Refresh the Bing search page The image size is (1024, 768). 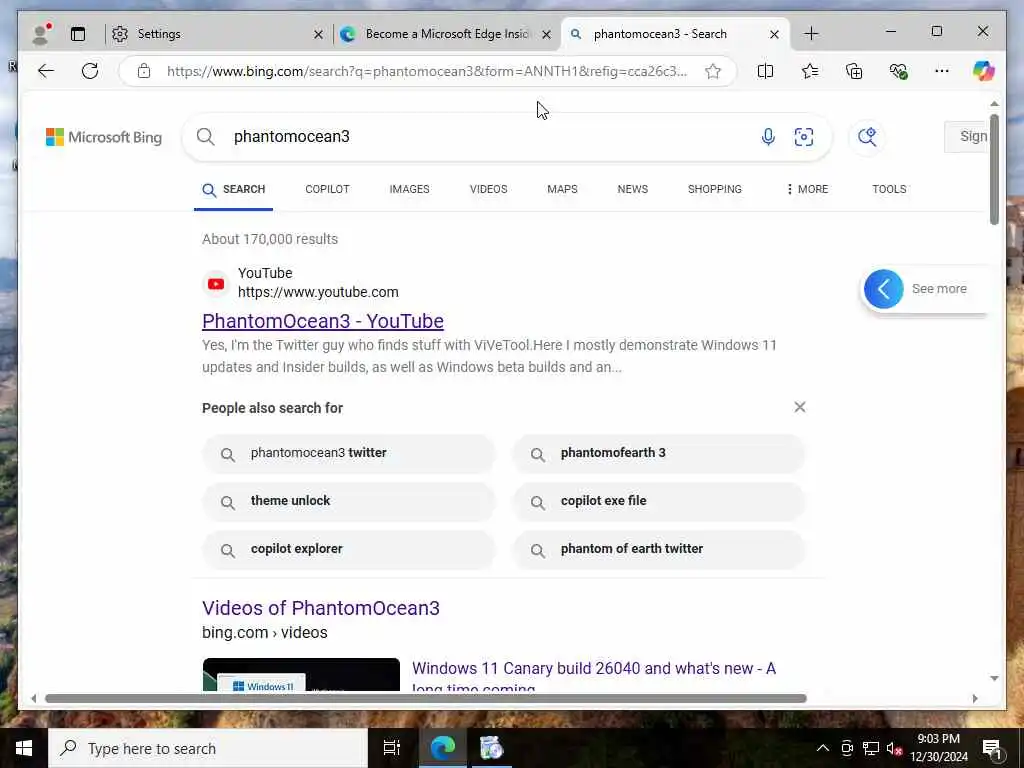point(90,71)
